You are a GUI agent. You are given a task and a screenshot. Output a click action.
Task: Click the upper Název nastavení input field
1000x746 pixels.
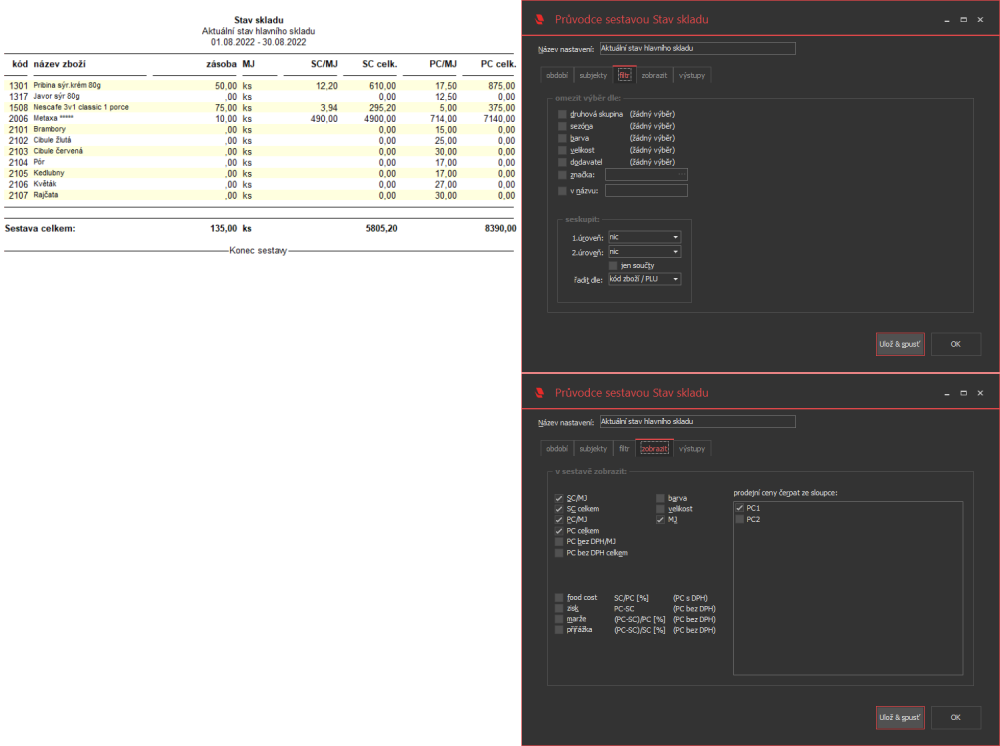[x=697, y=48]
